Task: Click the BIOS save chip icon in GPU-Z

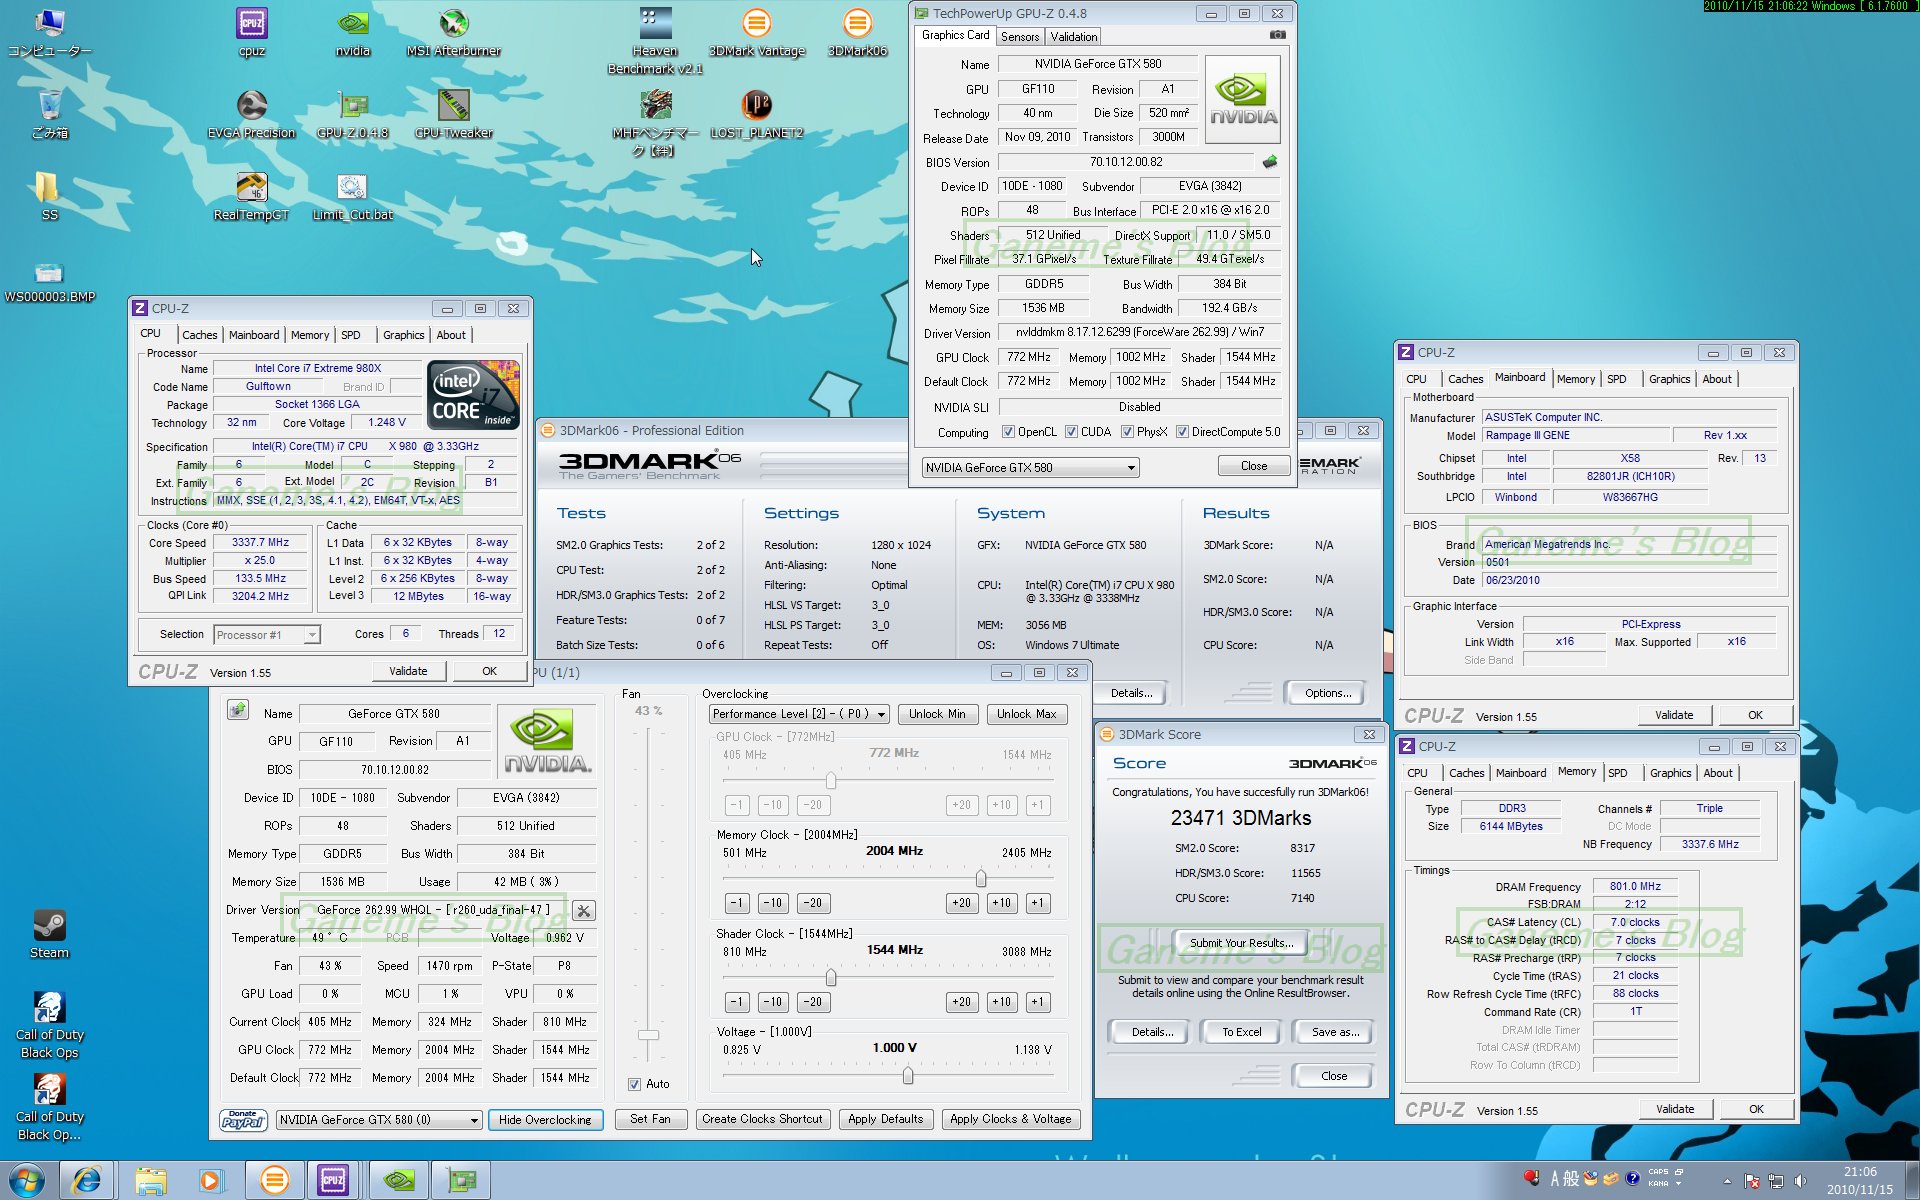Action: point(1269,162)
